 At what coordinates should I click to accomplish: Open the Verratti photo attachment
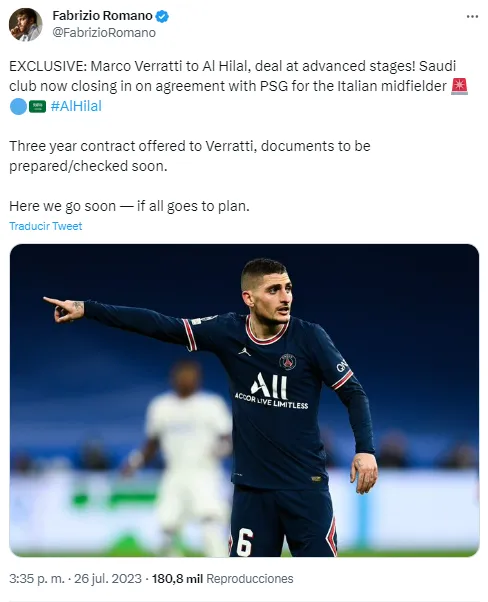coord(244,400)
